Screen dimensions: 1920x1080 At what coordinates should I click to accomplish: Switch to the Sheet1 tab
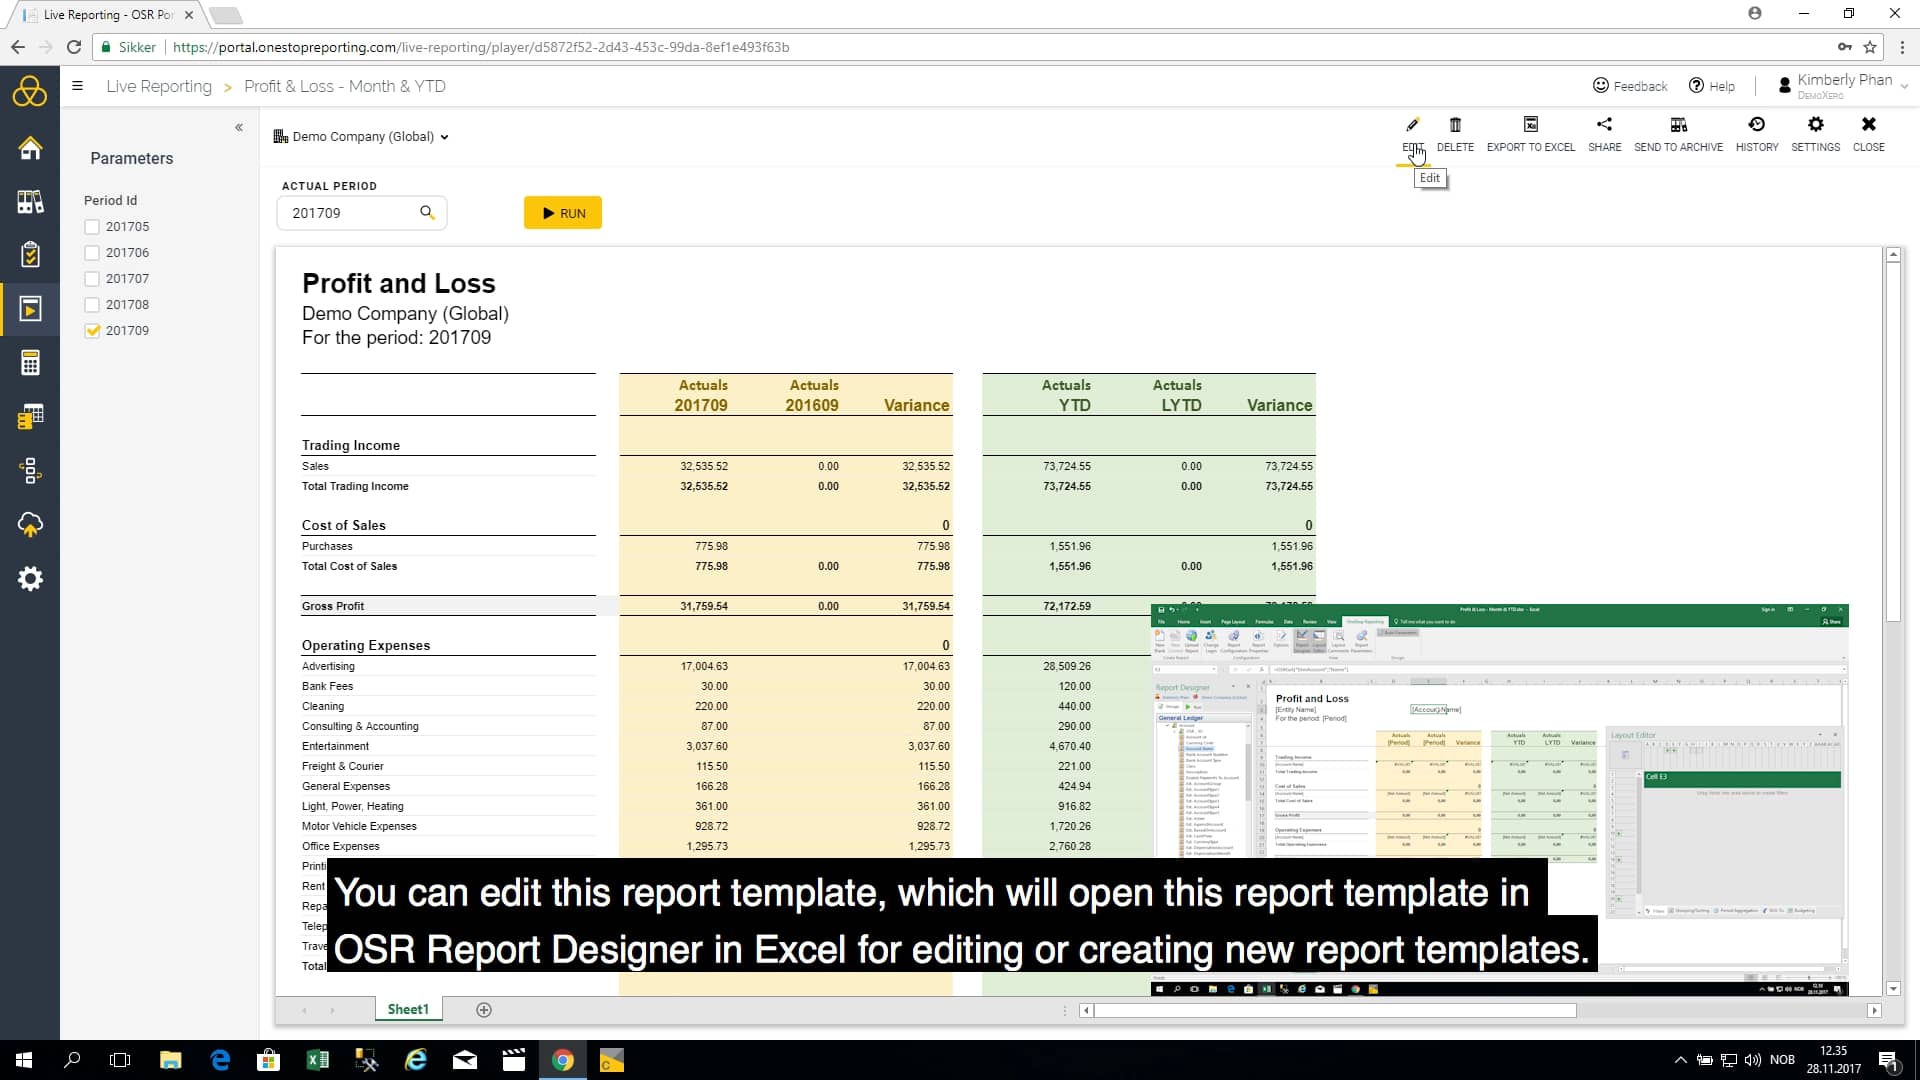[x=407, y=1009]
